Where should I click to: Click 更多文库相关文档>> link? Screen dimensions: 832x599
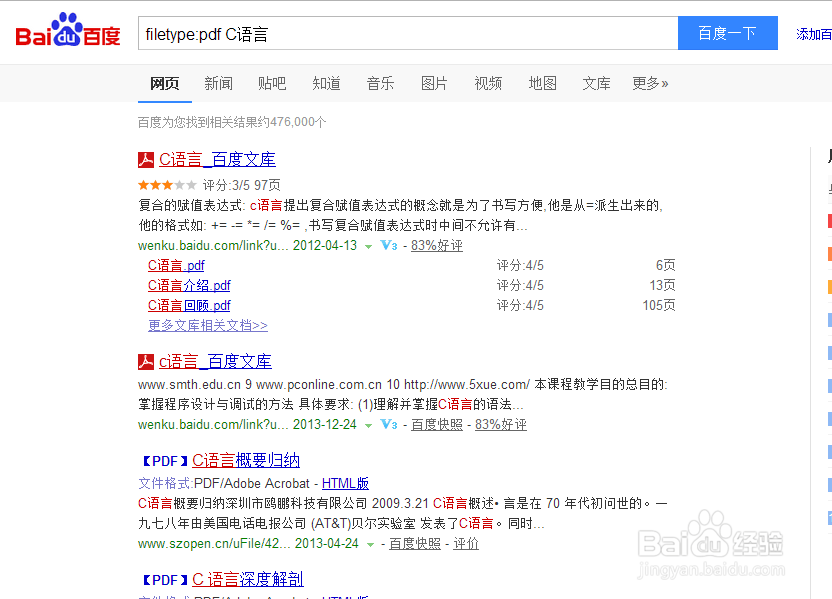tap(208, 325)
